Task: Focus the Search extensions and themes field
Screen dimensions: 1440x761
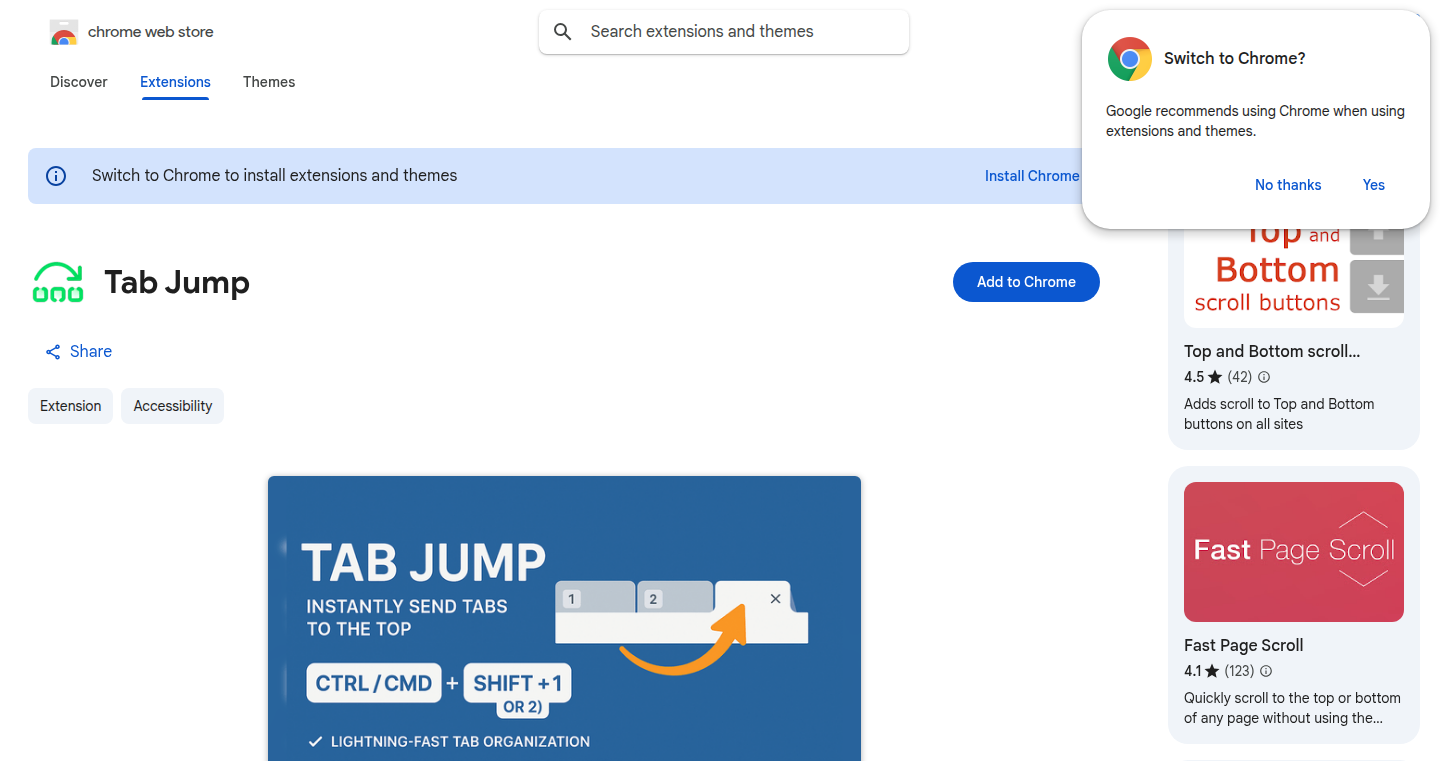Action: [x=724, y=32]
